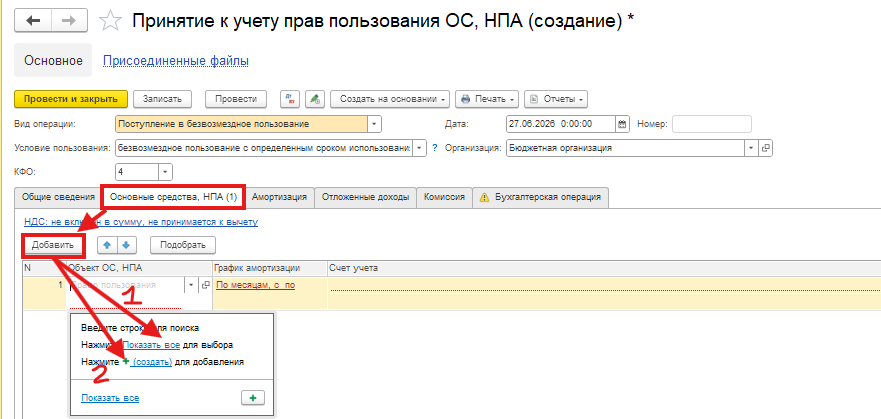The image size is (881, 419).
Task: Open object card icon in Объект ОС cell
Action: (x=206, y=285)
